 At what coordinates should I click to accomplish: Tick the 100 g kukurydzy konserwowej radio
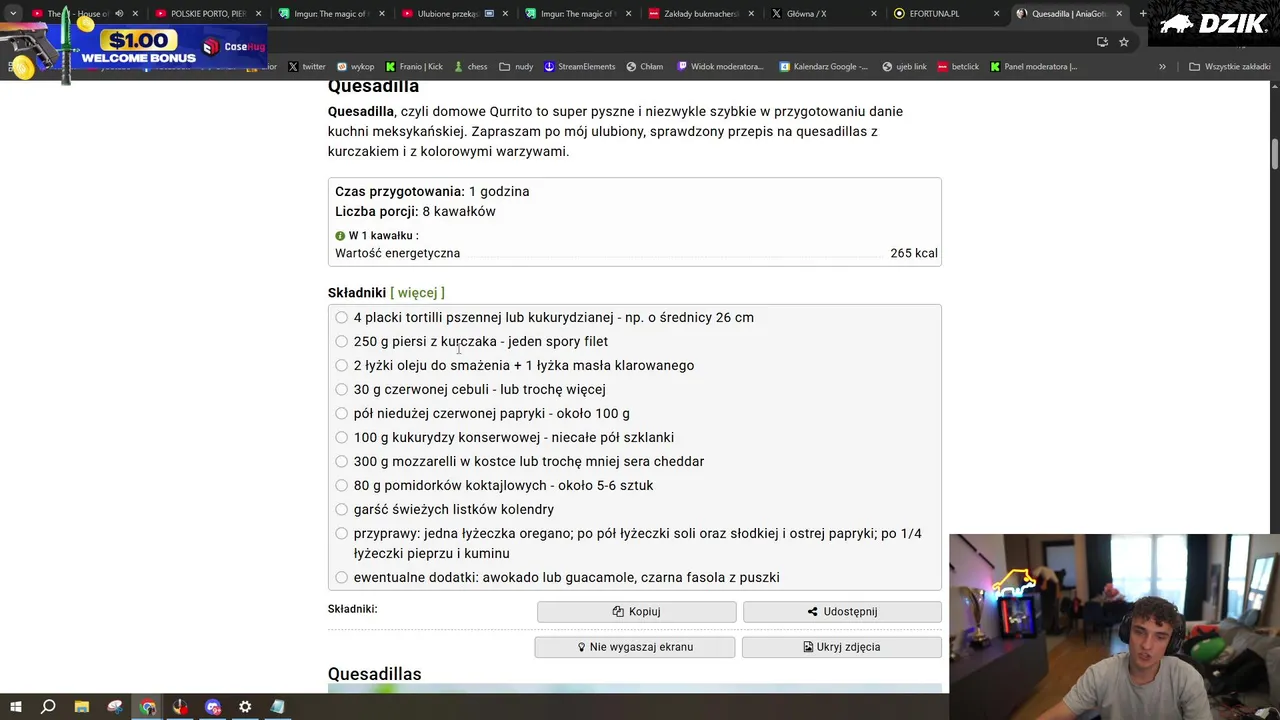342,437
